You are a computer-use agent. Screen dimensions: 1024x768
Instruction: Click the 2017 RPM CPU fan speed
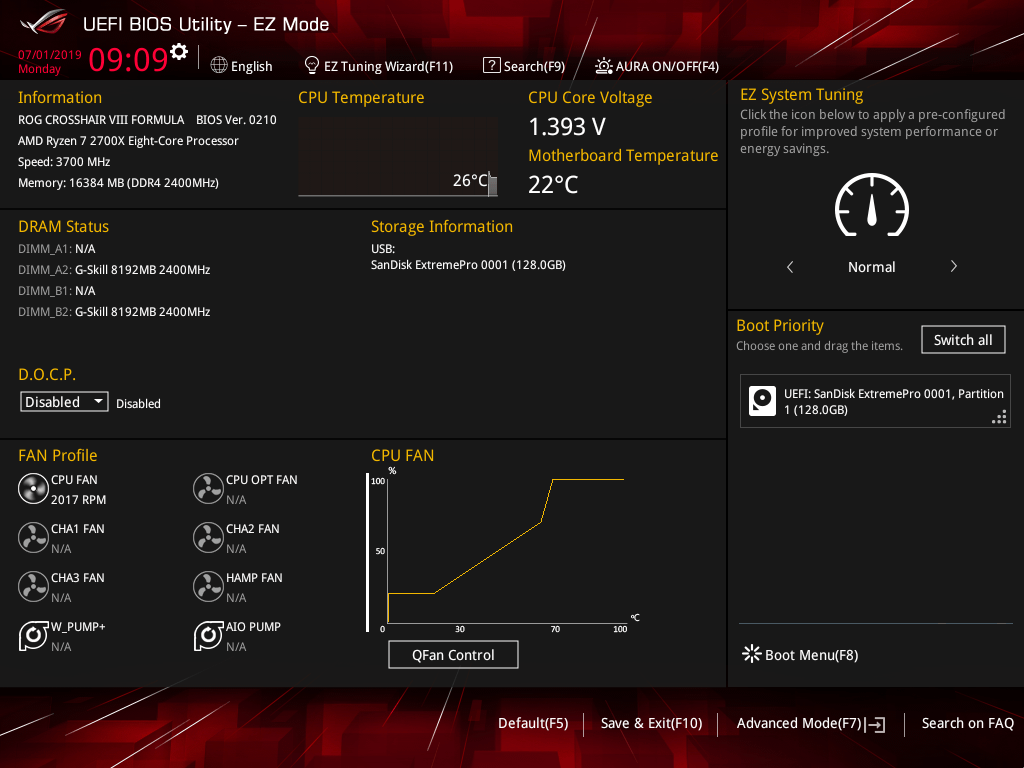click(x=78, y=500)
